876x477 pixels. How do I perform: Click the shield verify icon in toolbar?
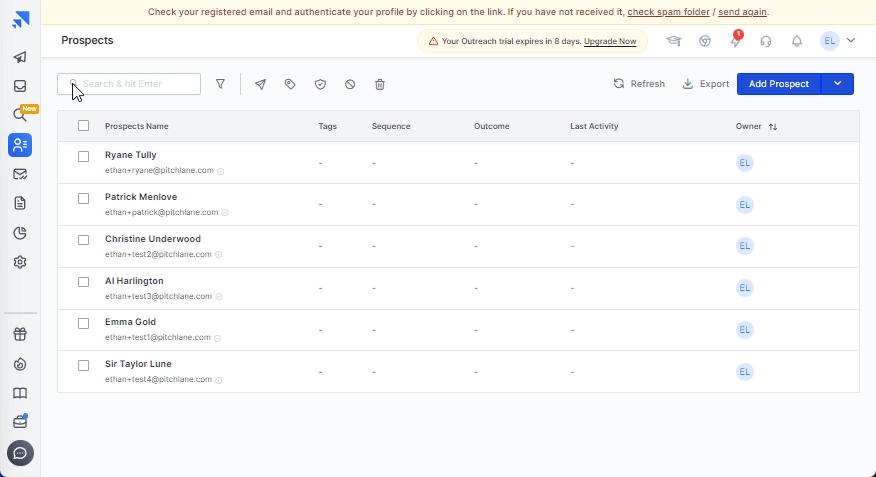pos(320,84)
